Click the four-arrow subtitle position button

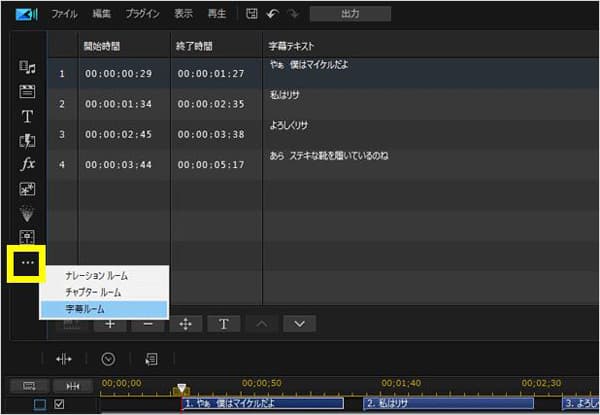pyautogui.click(x=185, y=323)
